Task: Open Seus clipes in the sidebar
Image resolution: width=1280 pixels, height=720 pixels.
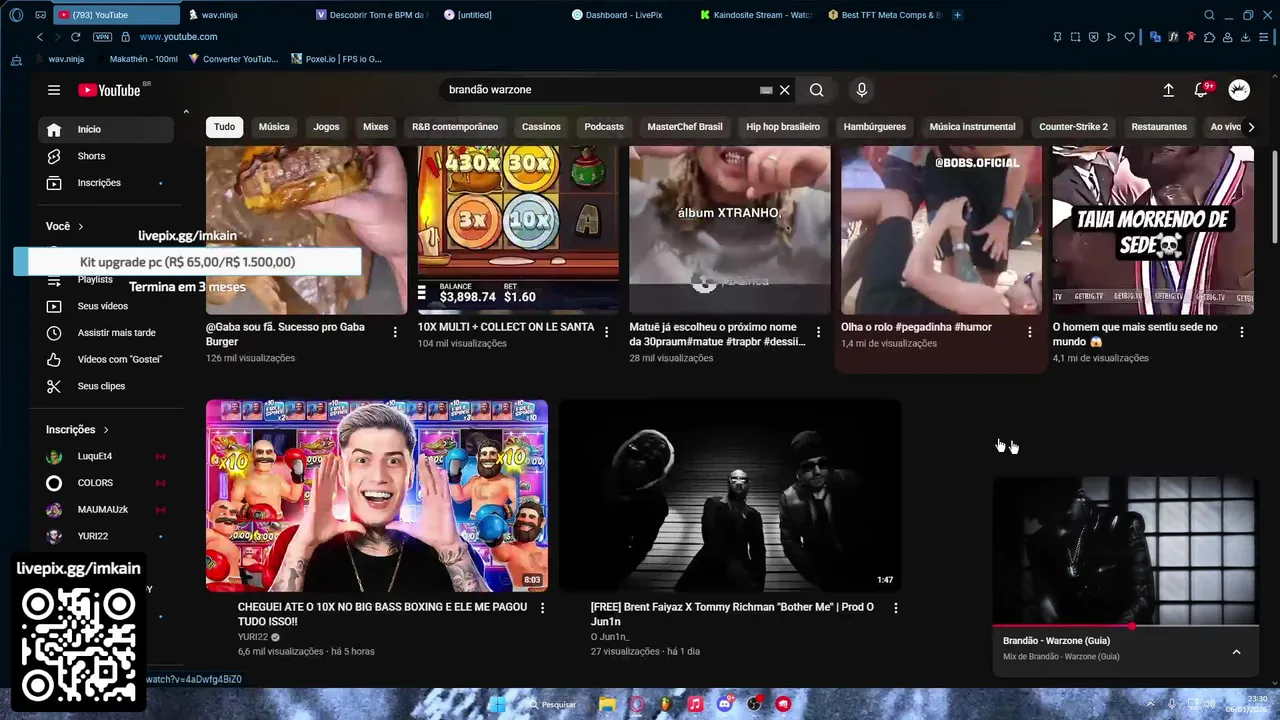Action: 106,386
